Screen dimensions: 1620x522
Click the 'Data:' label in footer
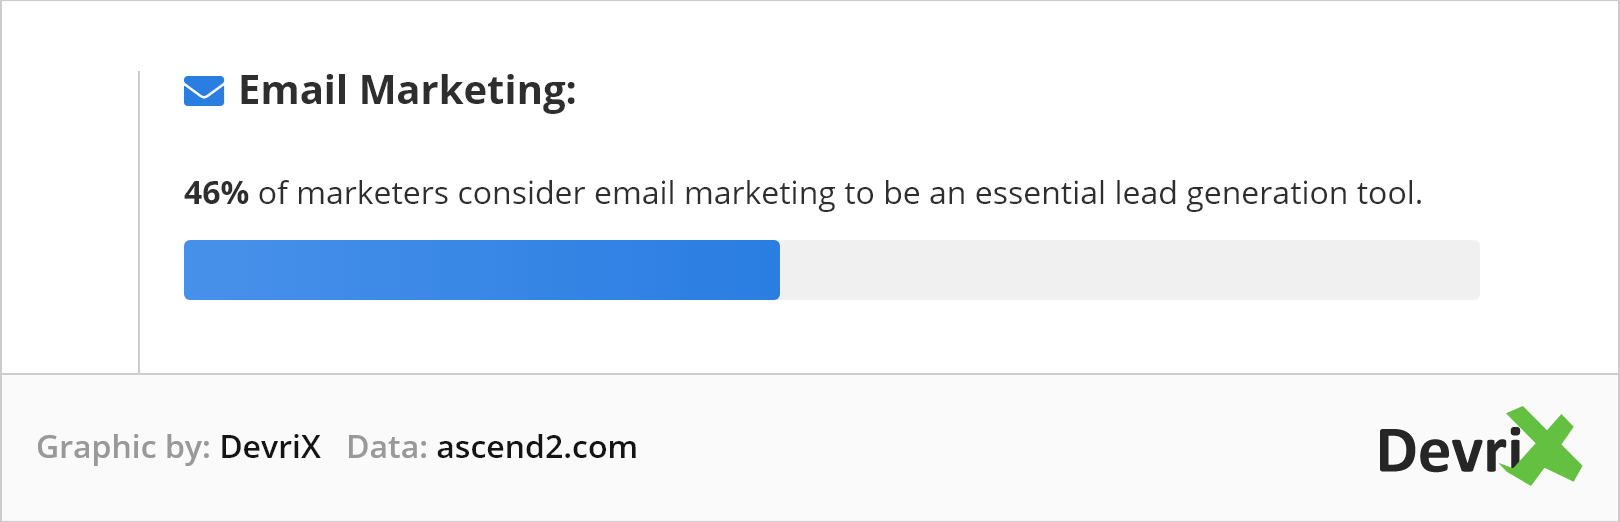[387, 447]
